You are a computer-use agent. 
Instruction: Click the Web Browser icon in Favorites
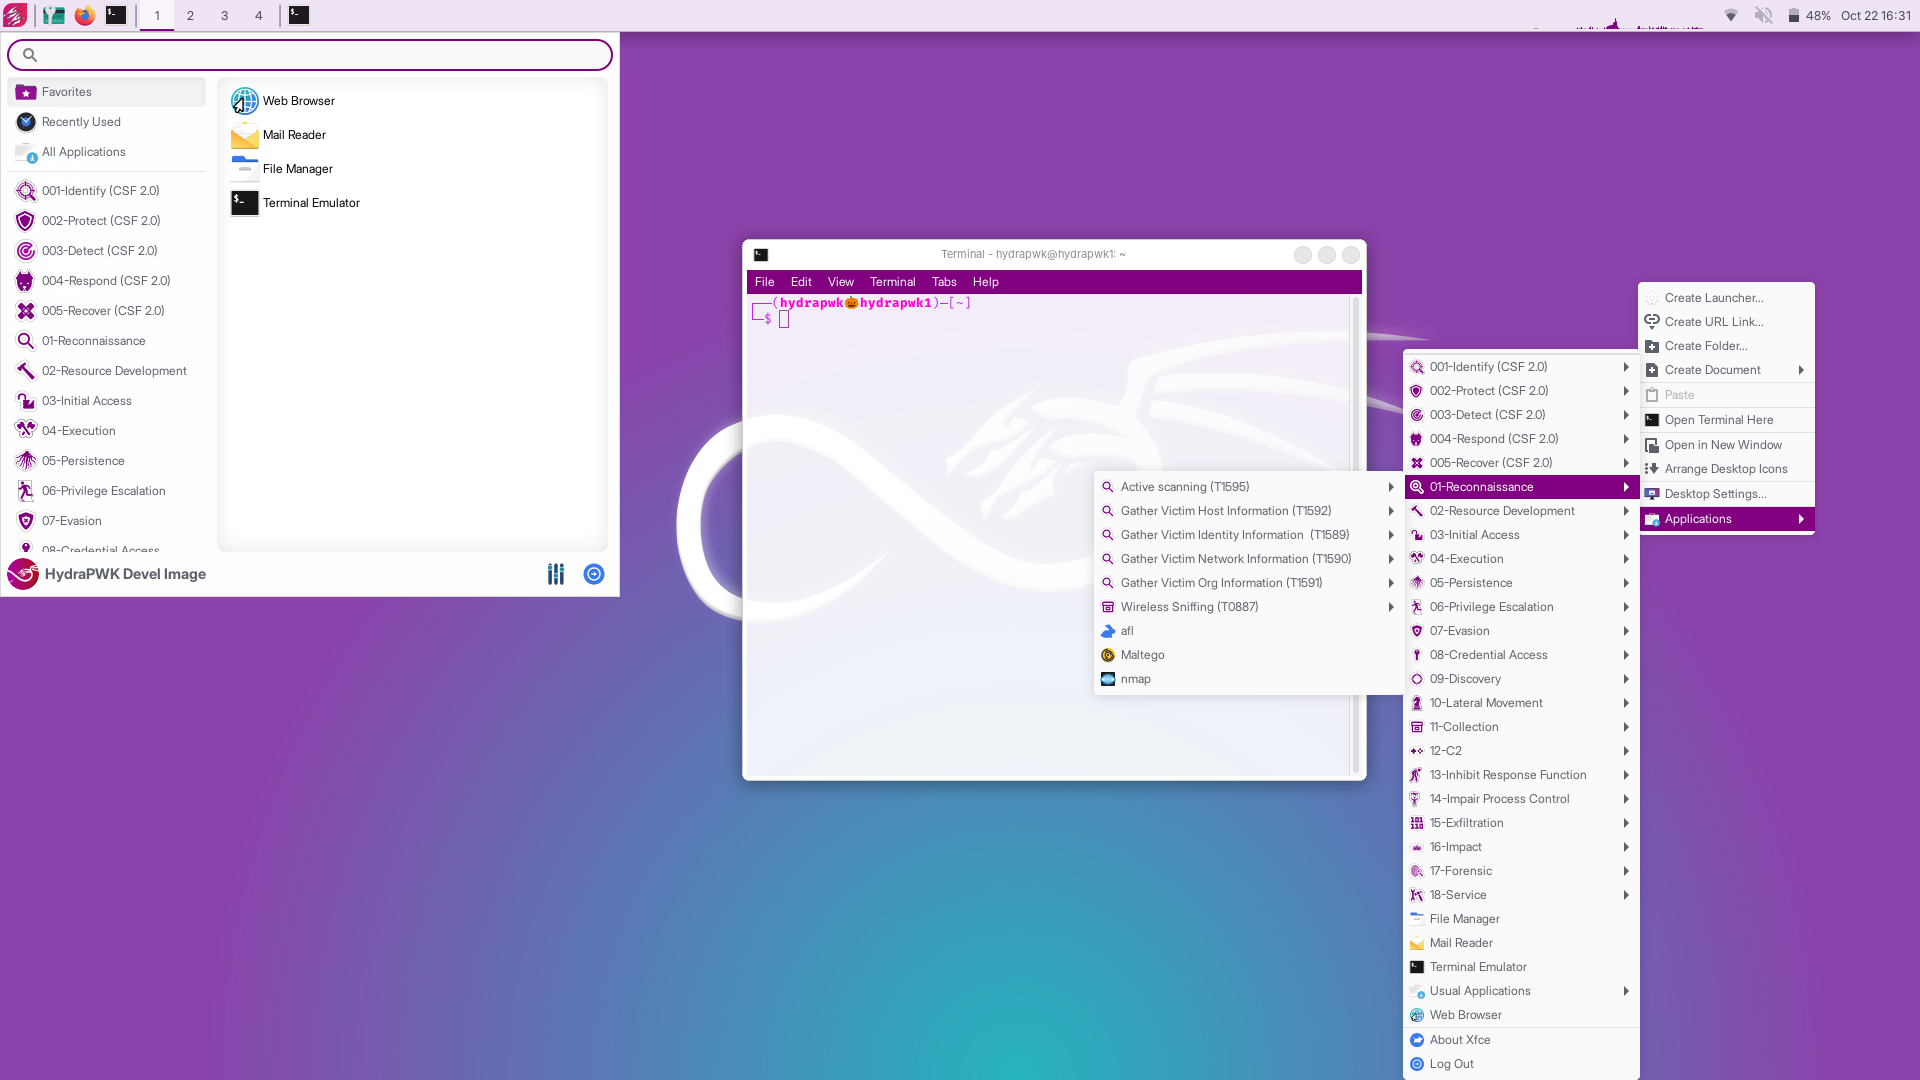coord(244,101)
